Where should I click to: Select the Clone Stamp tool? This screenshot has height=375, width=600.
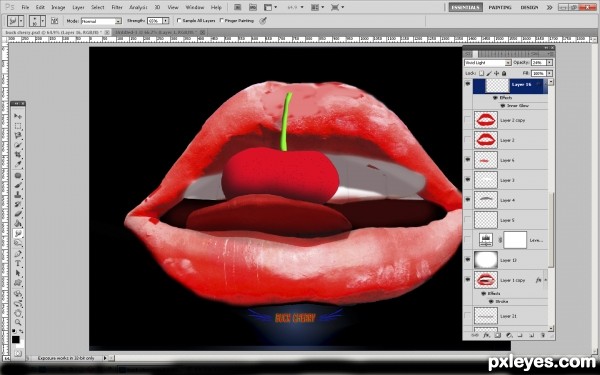[18, 195]
